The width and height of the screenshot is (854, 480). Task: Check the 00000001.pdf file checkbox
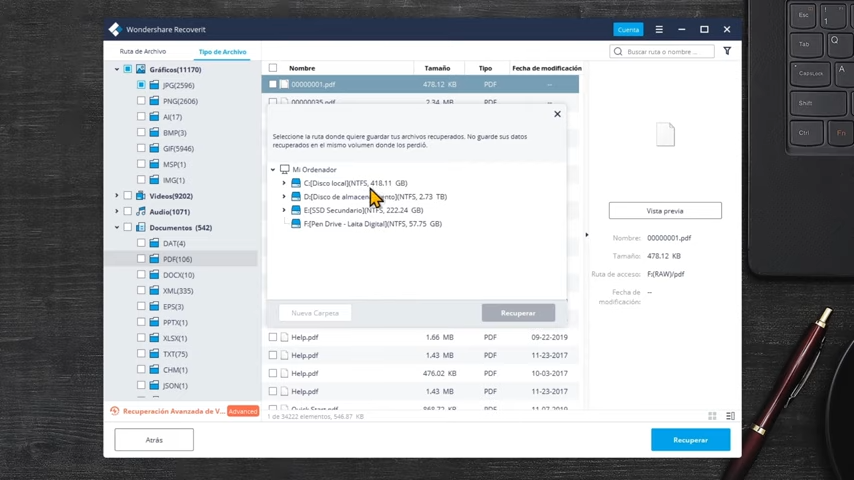(273, 84)
